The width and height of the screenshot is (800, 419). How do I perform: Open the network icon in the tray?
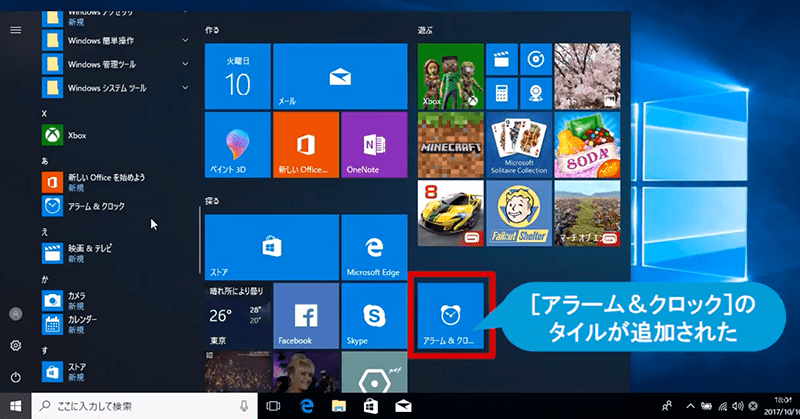(x=722, y=406)
